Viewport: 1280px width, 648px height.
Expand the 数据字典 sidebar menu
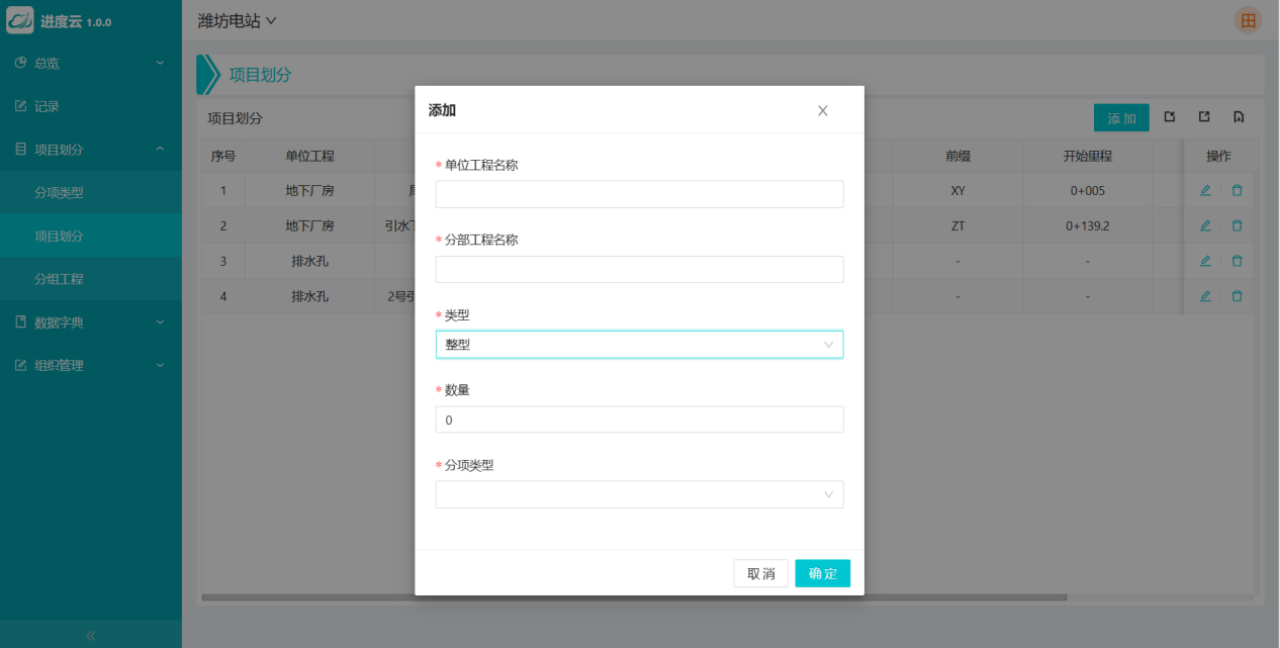point(90,323)
